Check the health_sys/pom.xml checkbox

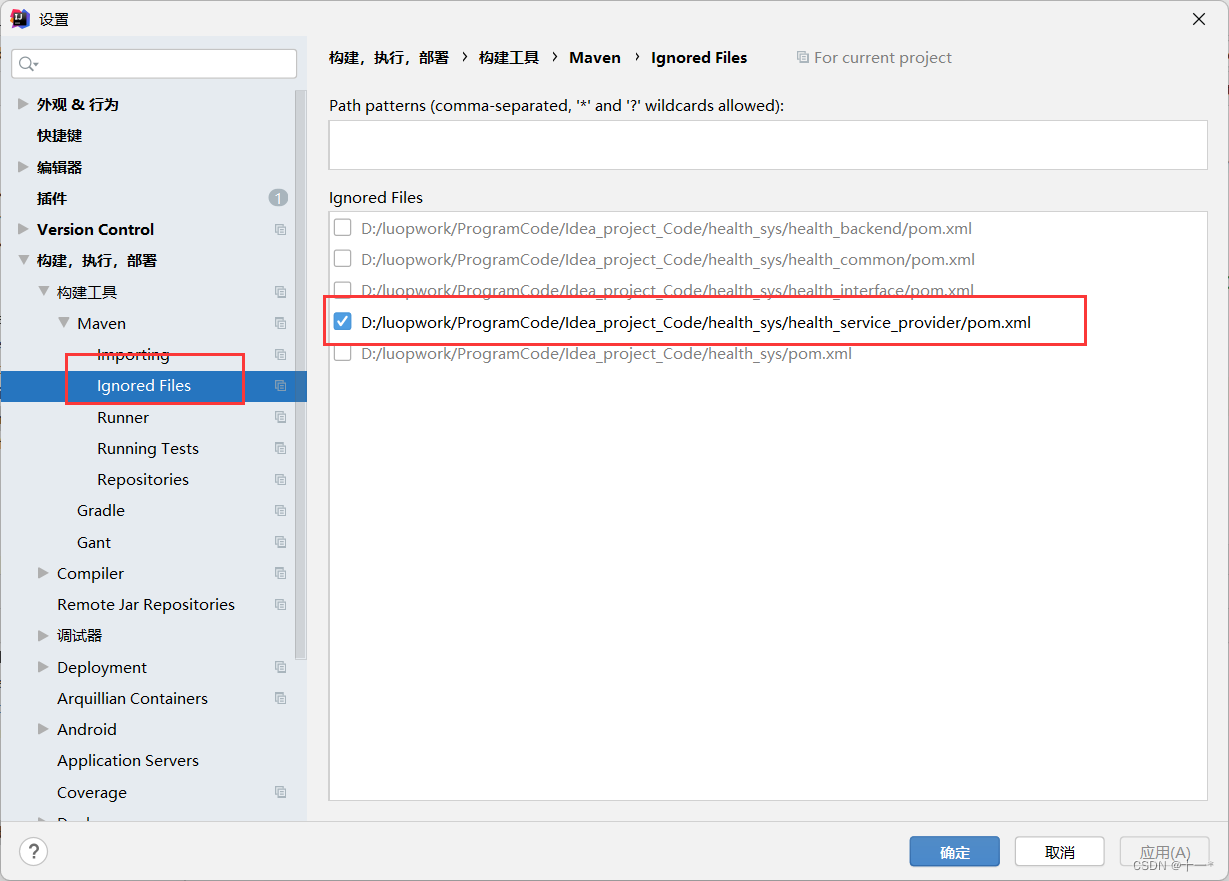pos(342,353)
